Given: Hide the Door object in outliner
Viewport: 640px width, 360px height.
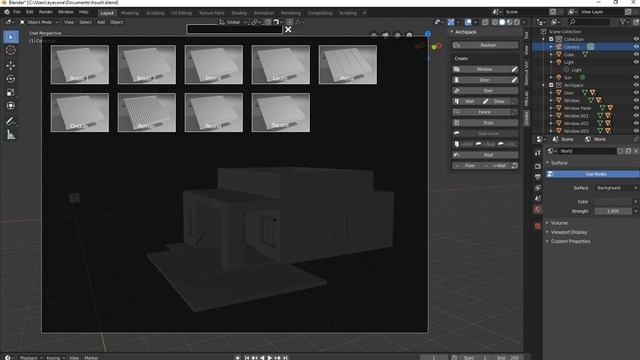Looking at the screenshot, I should click(636, 93).
